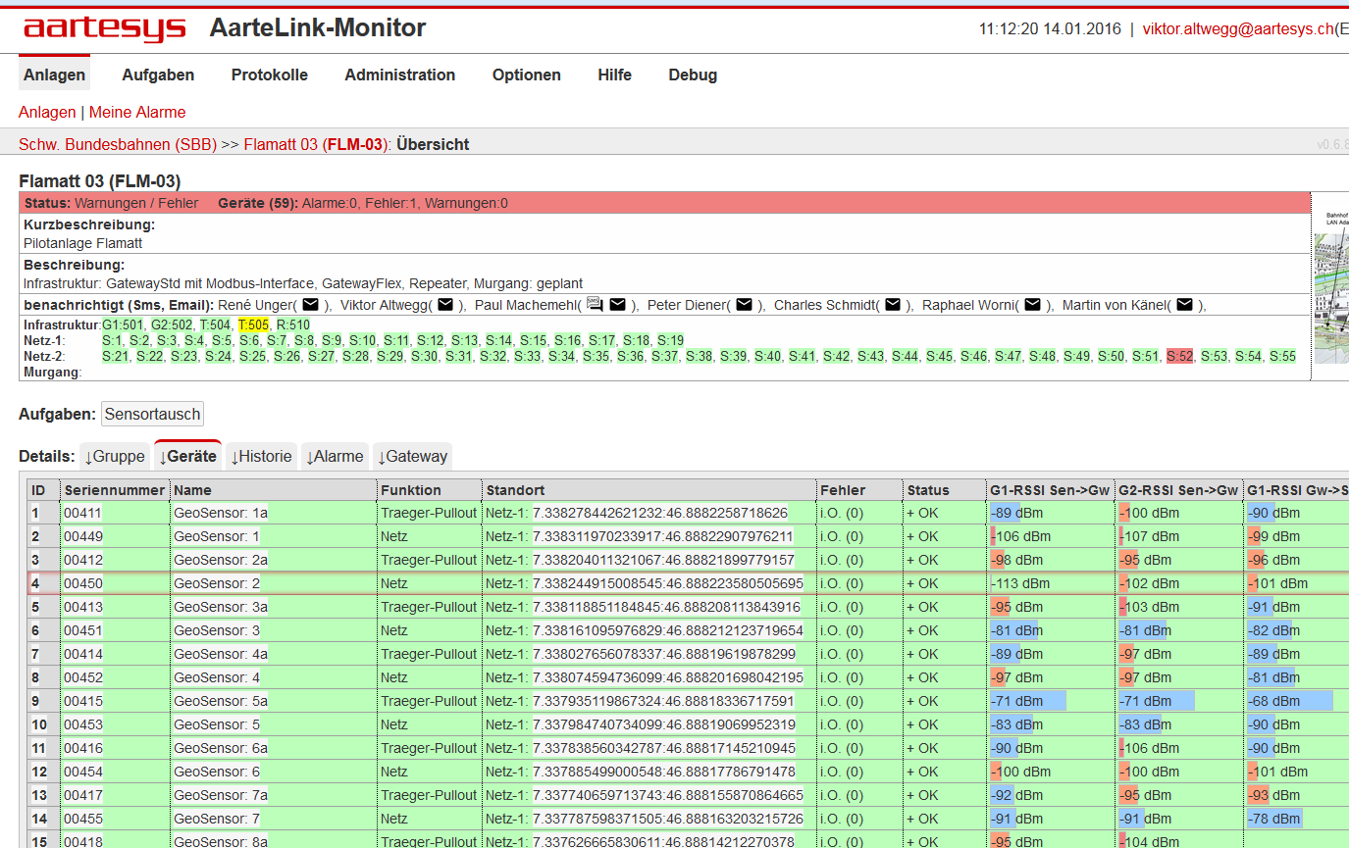
Task: Select the Geräte details tab
Action: pyautogui.click(x=188, y=456)
